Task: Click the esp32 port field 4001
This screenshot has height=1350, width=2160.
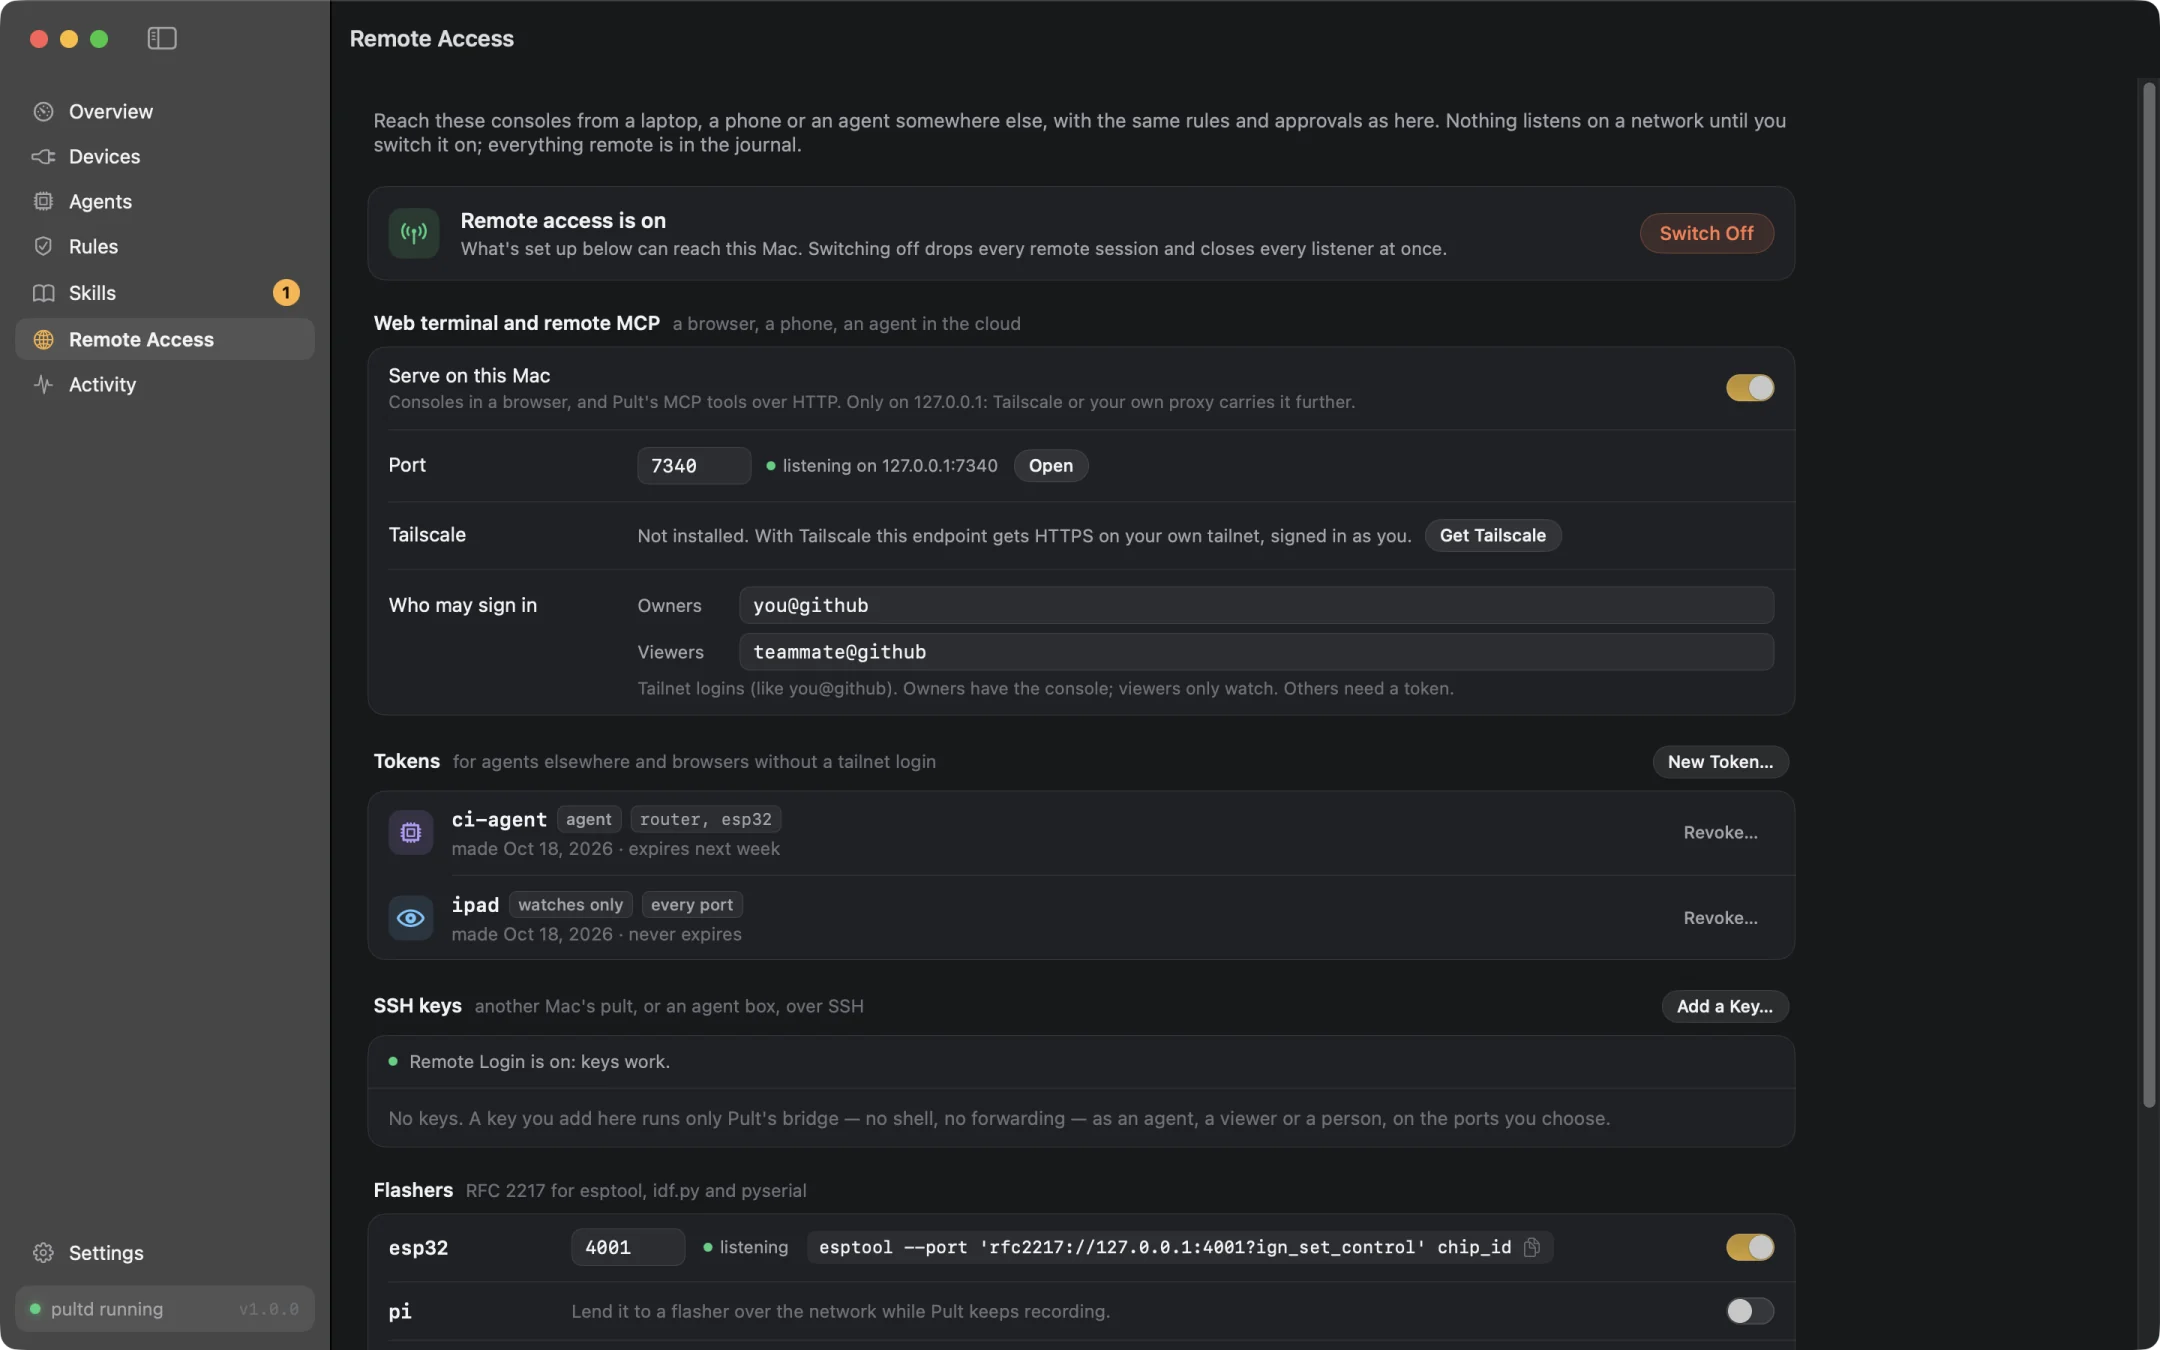Action: 628,1247
